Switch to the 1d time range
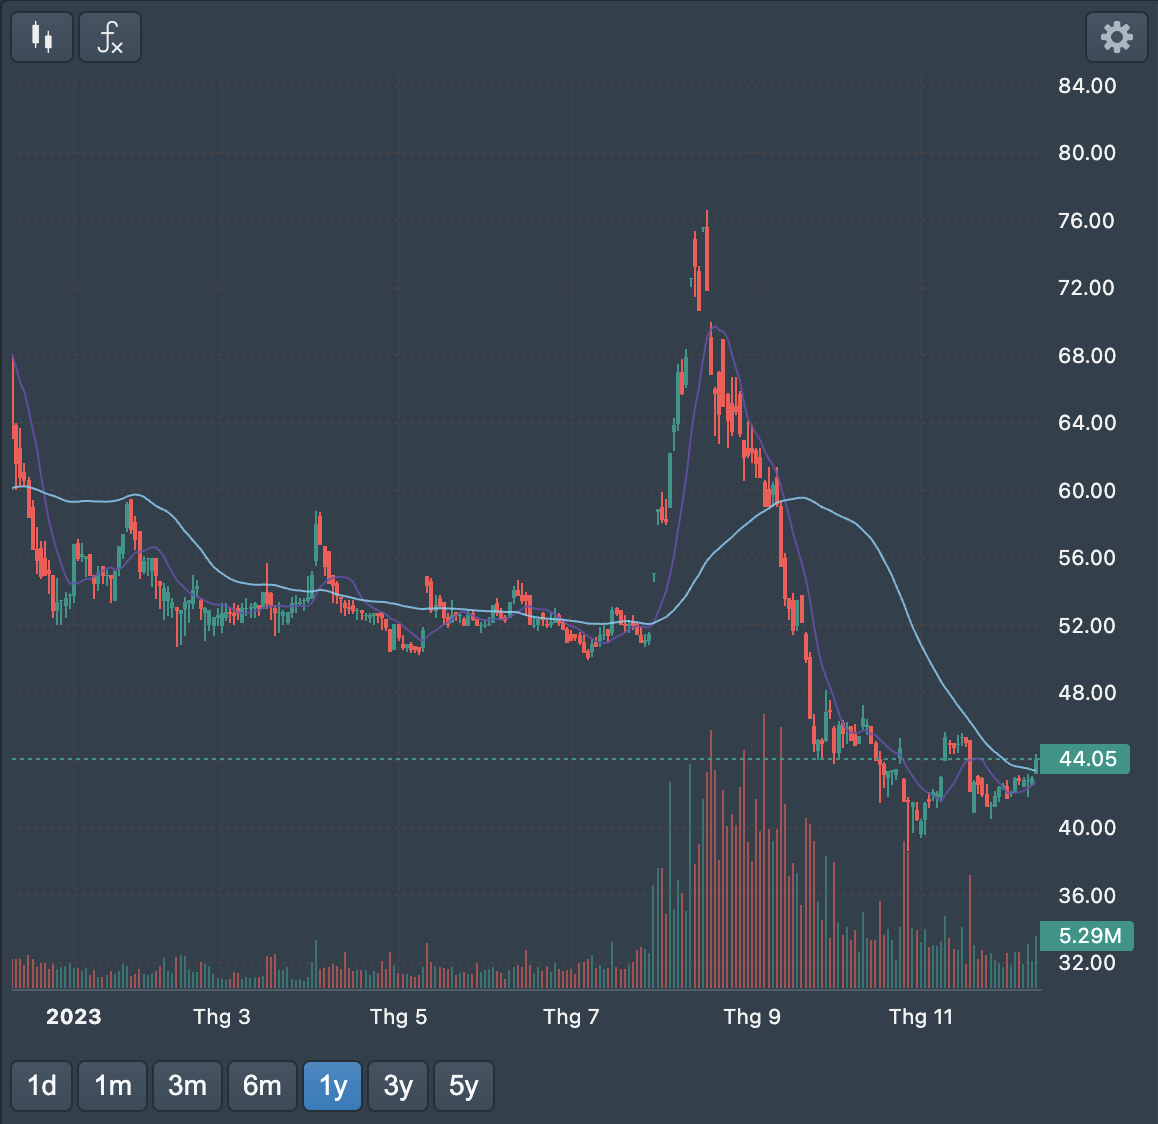 coord(41,1086)
